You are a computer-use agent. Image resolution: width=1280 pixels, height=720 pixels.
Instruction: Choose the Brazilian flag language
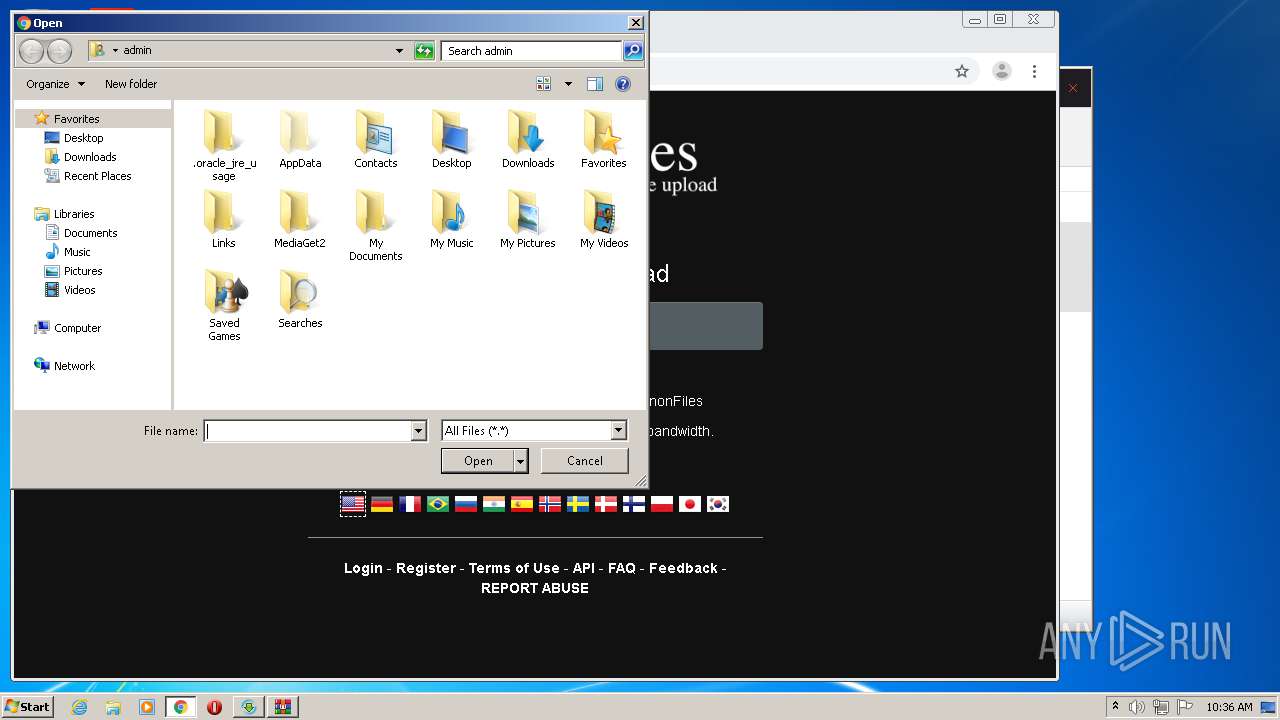click(438, 504)
